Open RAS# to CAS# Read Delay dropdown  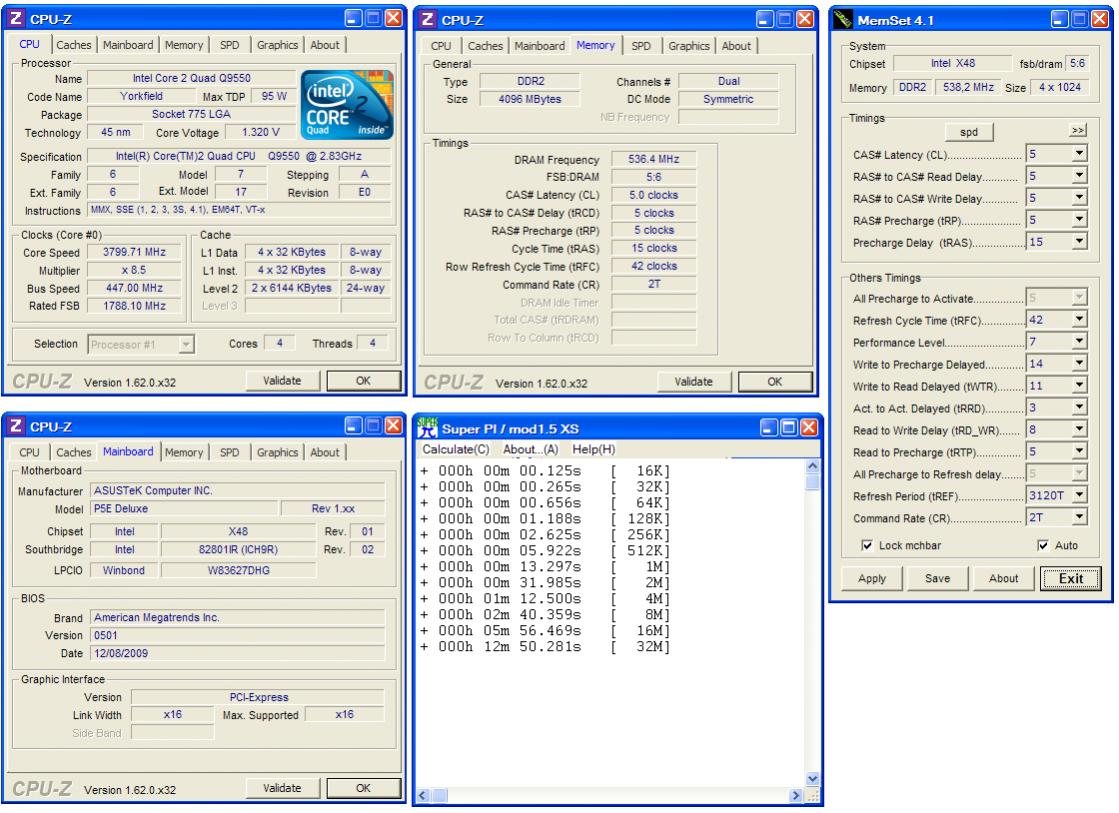coord(1079,176)
